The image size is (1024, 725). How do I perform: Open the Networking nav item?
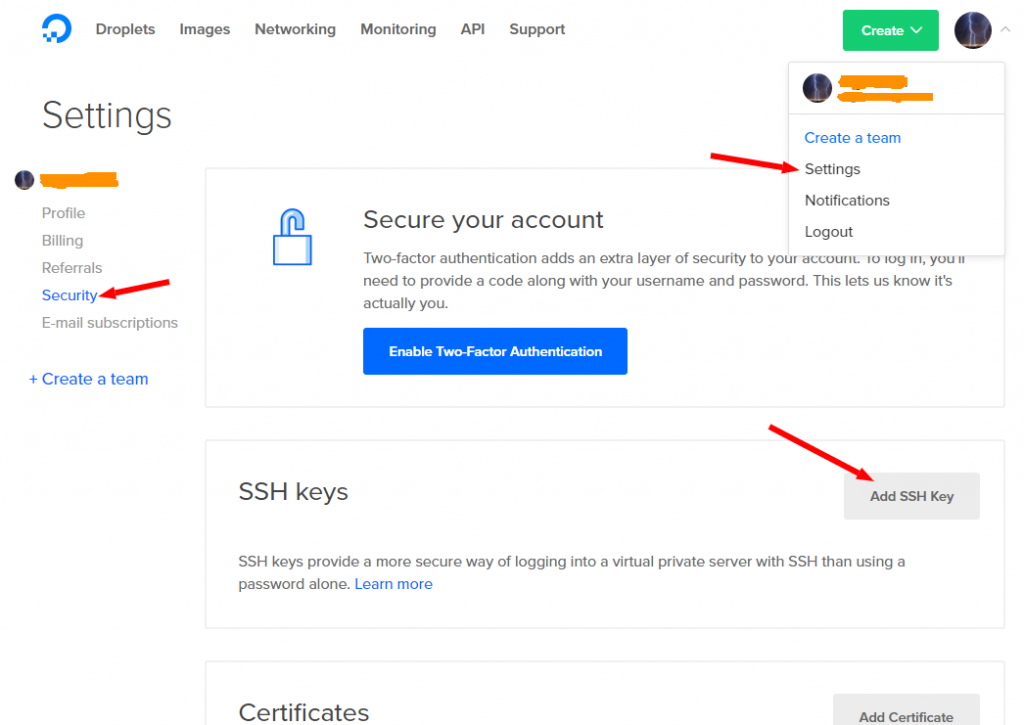point(295,29)
